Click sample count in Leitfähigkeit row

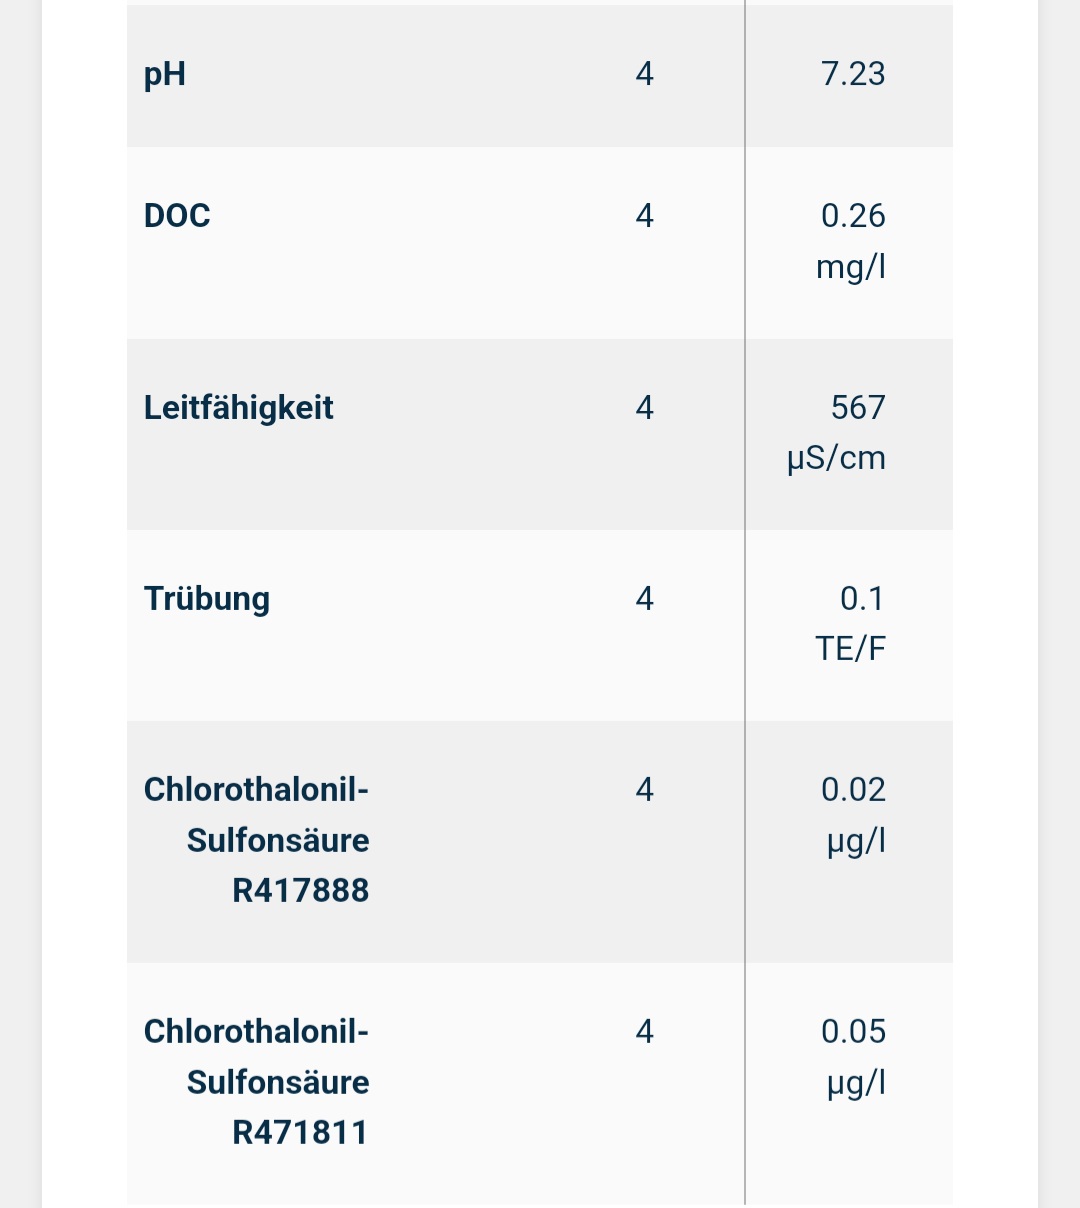pyautogui.click(x=645, y=408)
